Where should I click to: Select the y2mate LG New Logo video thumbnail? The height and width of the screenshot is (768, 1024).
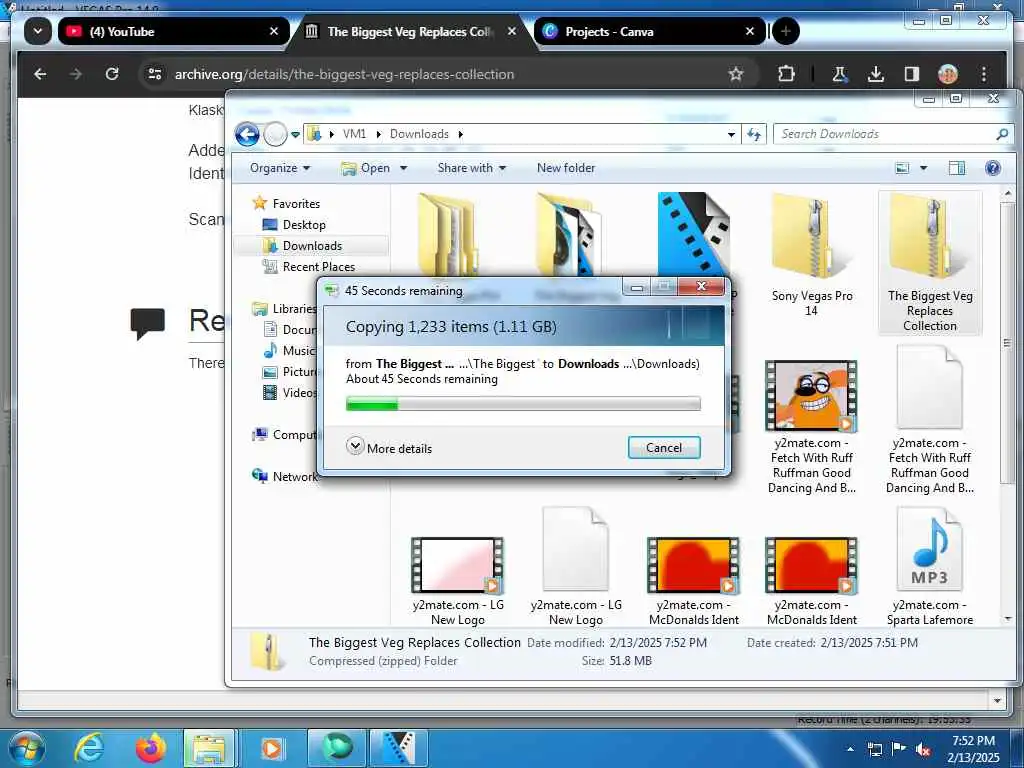pos(457,565)
